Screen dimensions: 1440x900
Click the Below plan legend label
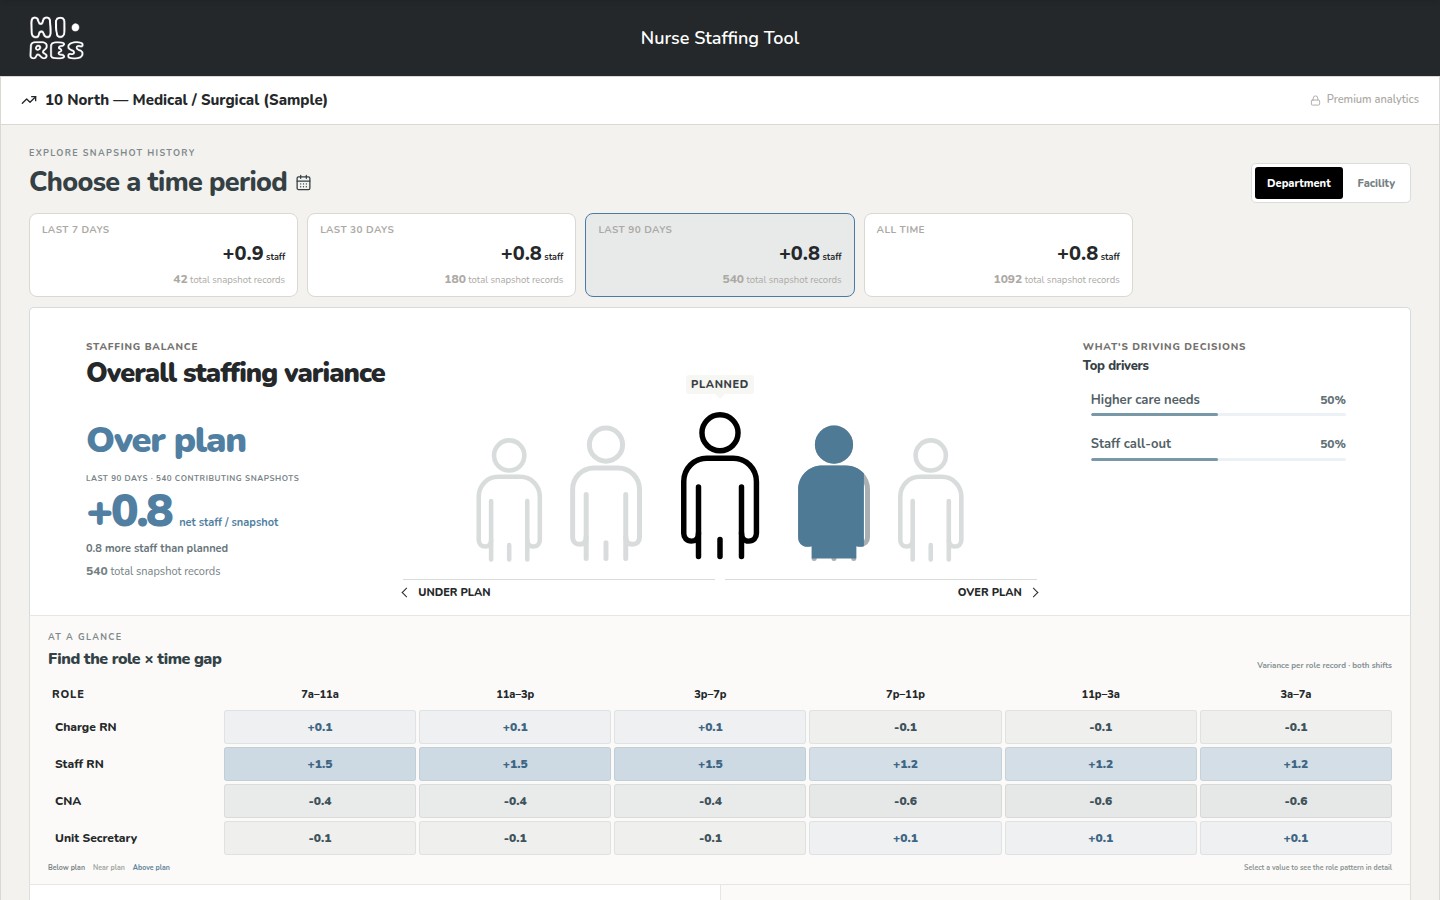pyautogui.click(x=66, y=868)
